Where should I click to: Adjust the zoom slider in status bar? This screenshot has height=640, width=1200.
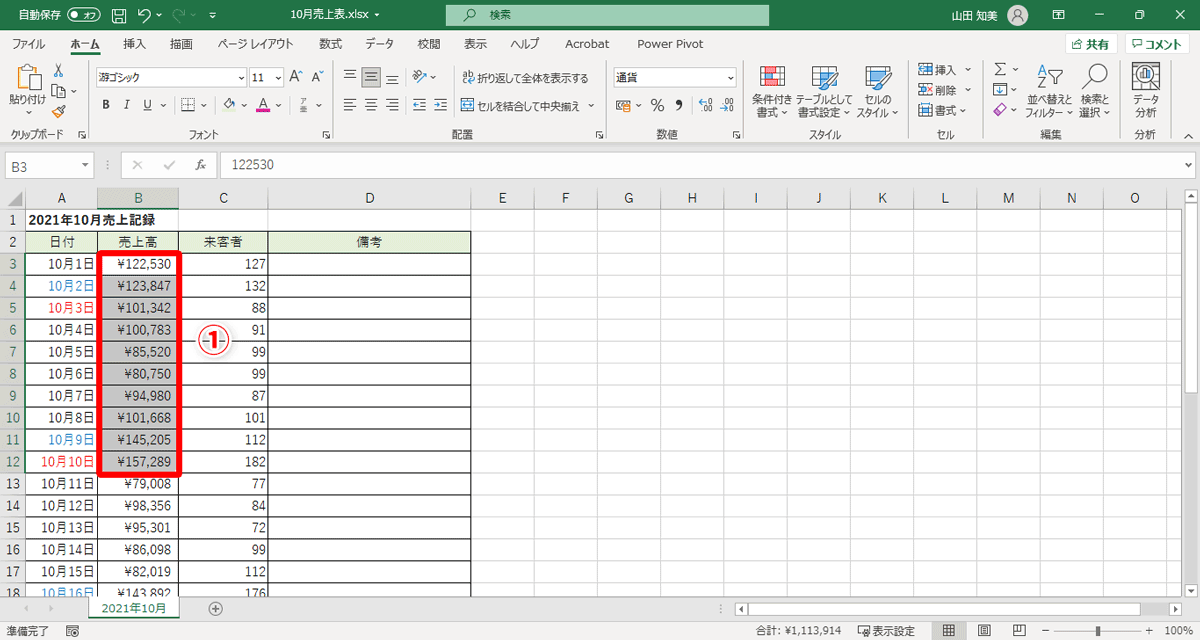[x=1098, y=631]
